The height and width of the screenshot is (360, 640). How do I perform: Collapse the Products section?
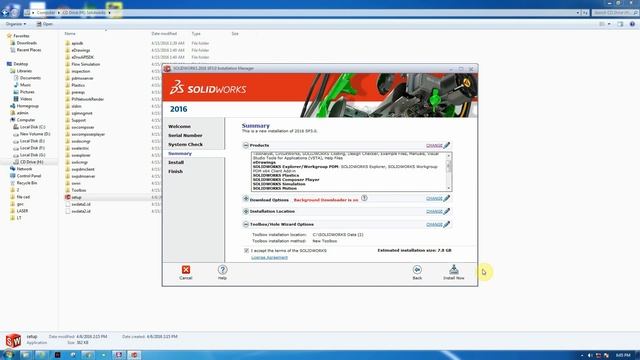pos(246,145)
